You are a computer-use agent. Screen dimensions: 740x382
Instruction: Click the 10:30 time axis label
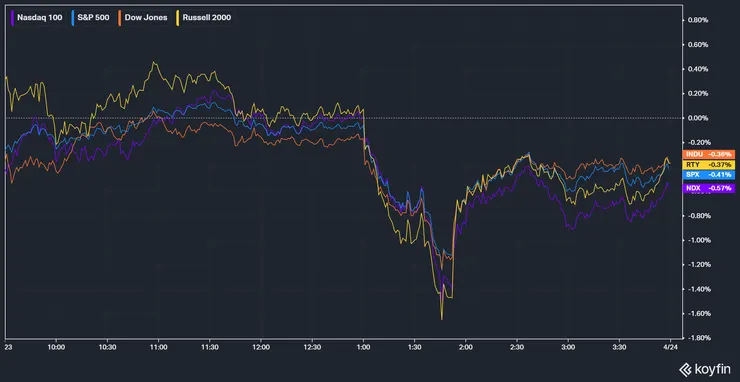pos(108,347)
